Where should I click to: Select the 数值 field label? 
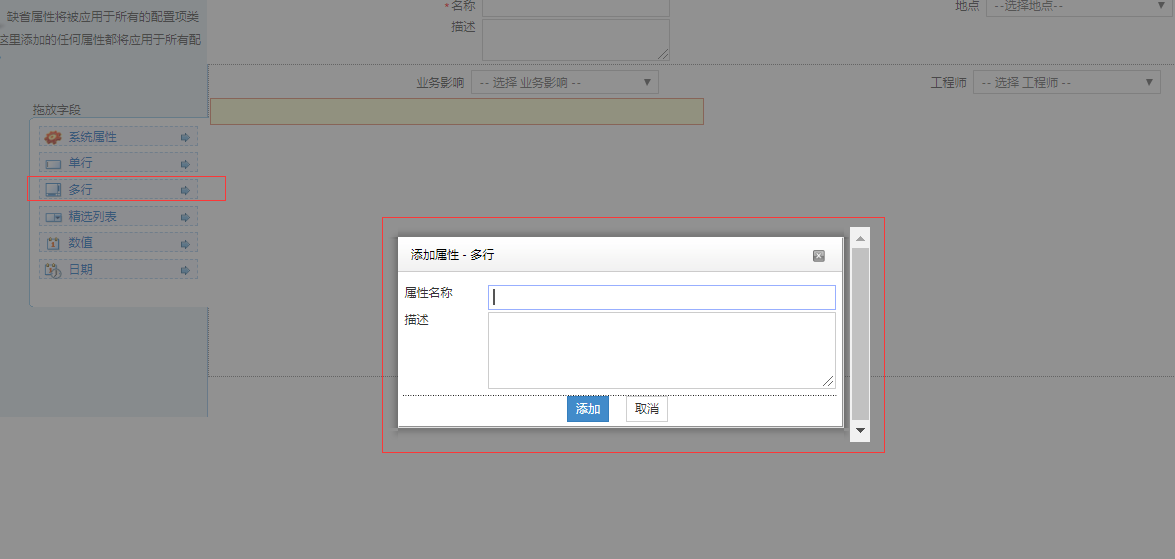tap(81, 244)
